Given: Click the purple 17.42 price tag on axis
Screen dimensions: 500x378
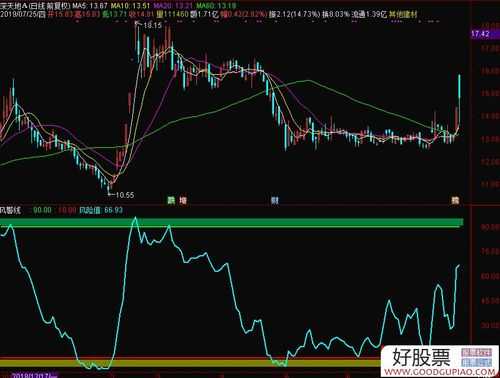Looking at the screenshot, I should point(480,34).
